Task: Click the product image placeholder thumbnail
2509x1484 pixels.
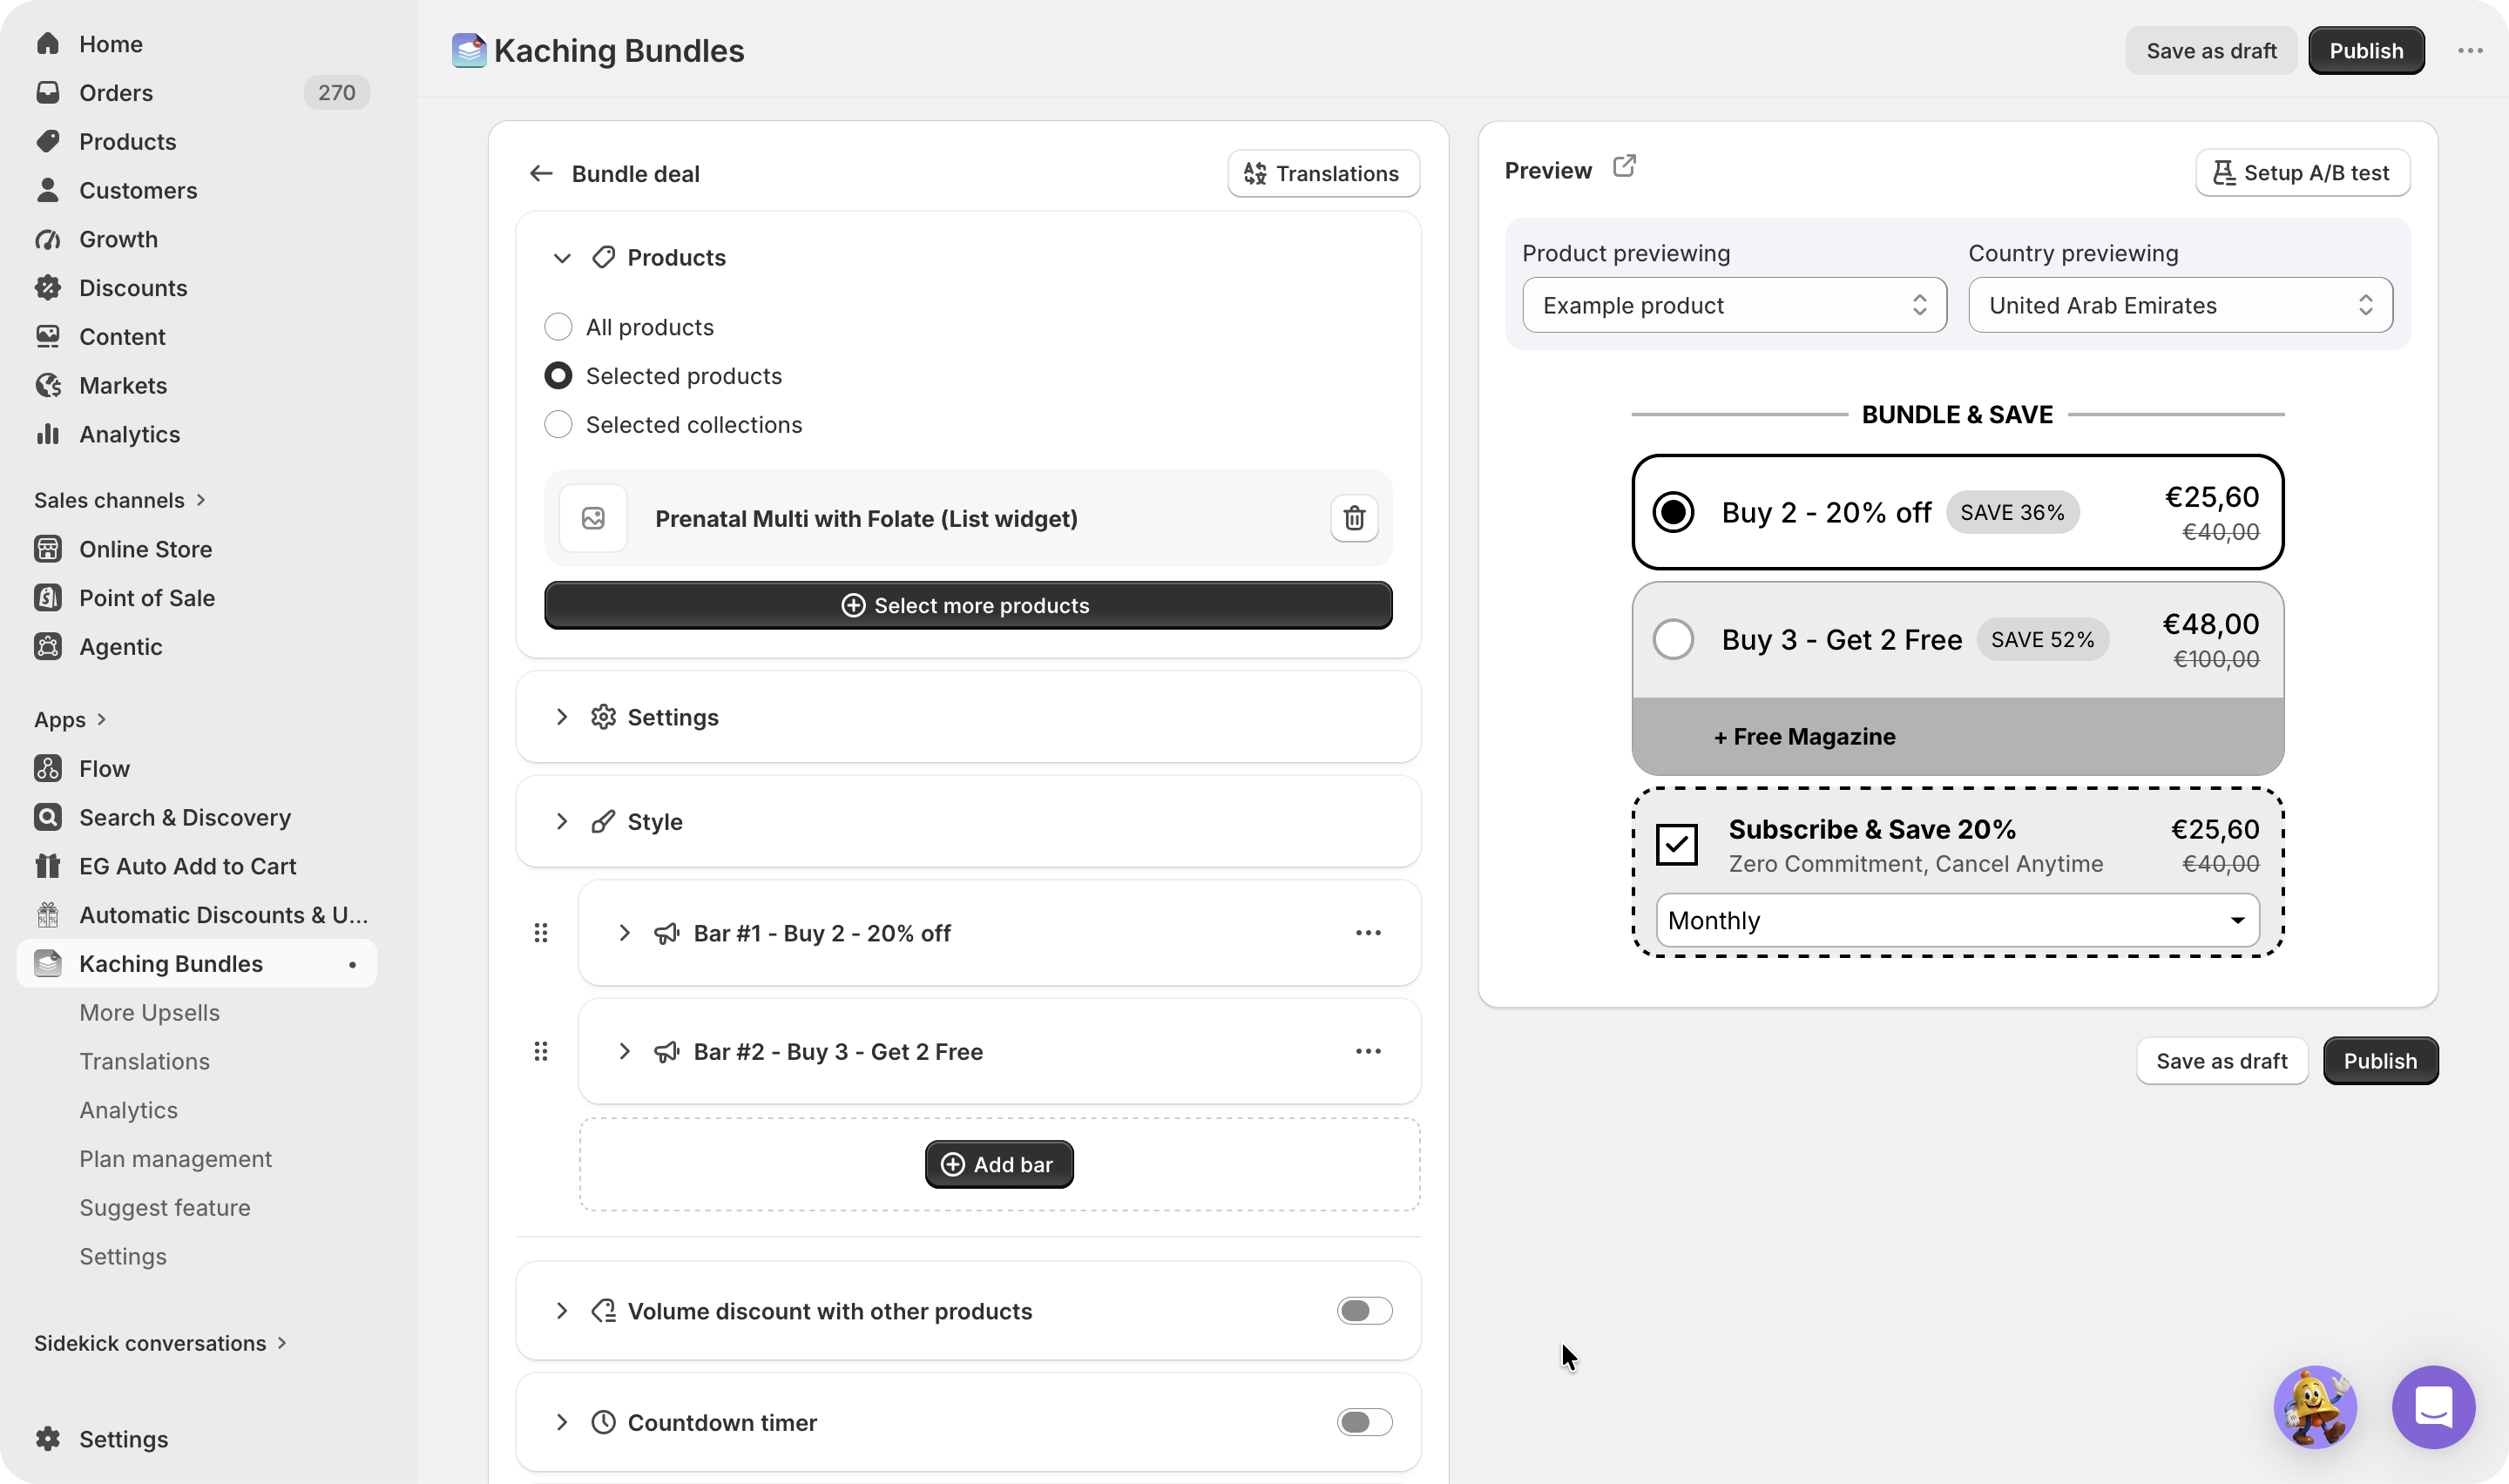Action: coord(593,518)
